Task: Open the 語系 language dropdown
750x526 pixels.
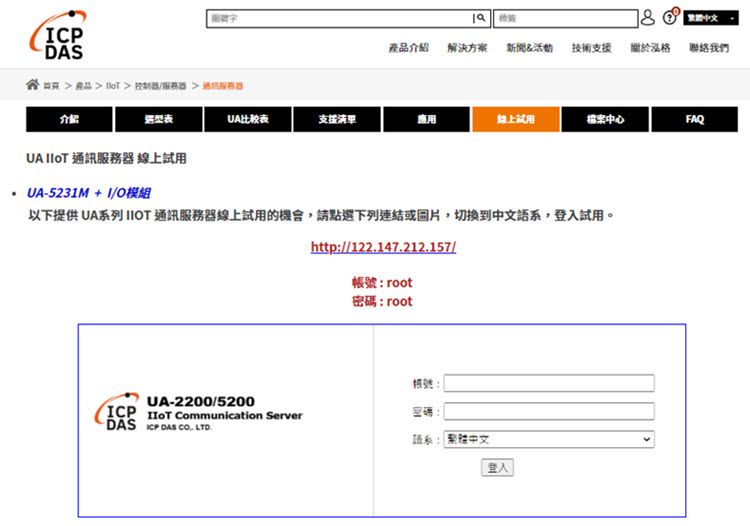Action: [x=549, y=439]
